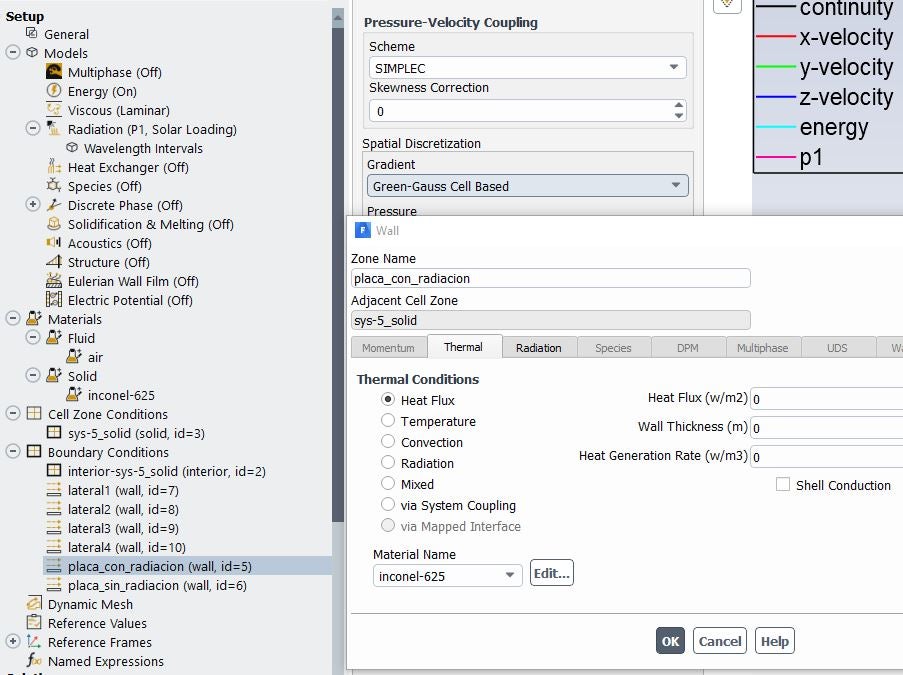The image size is (903, 675).
Task: Select the Temperature thermal condition
Action: [x=388, y=421]
